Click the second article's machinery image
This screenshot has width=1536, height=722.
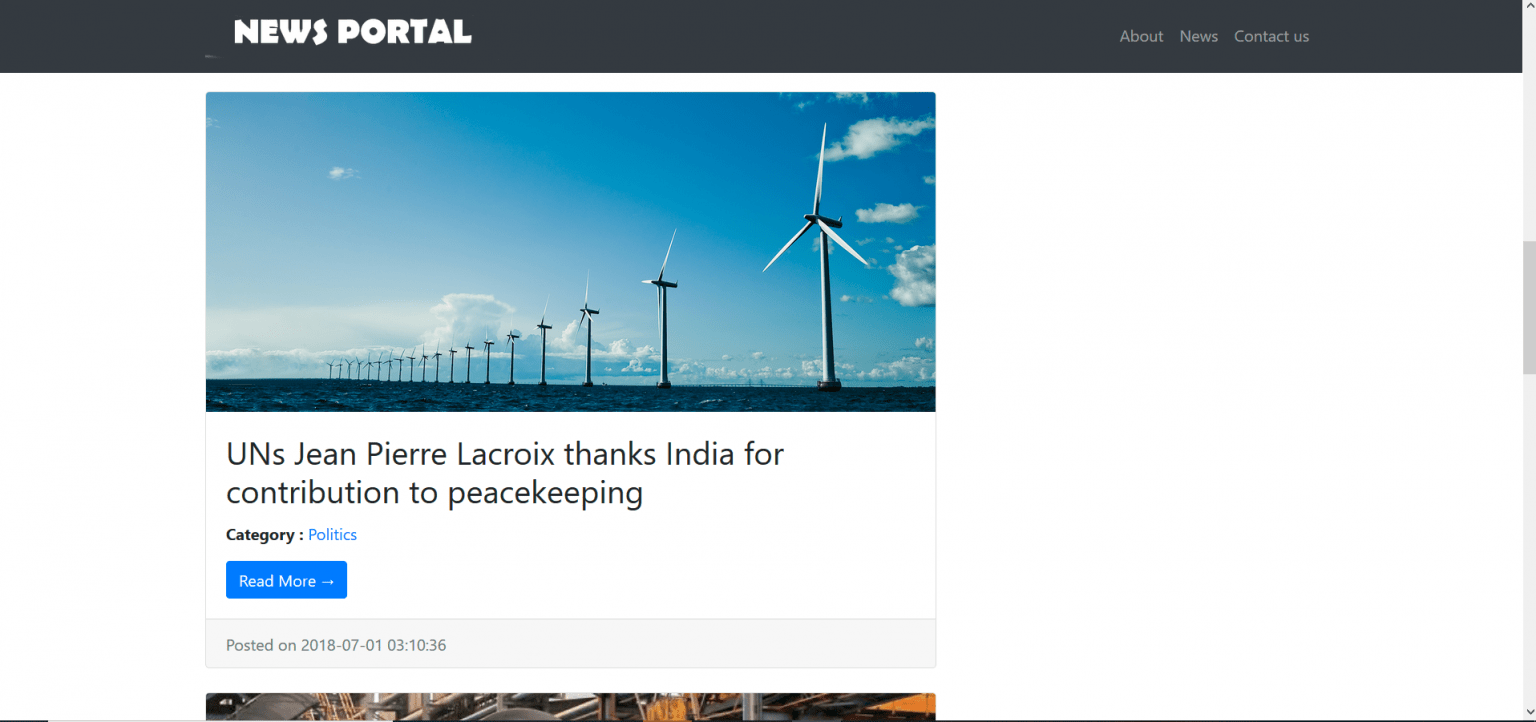pos(570,707)
